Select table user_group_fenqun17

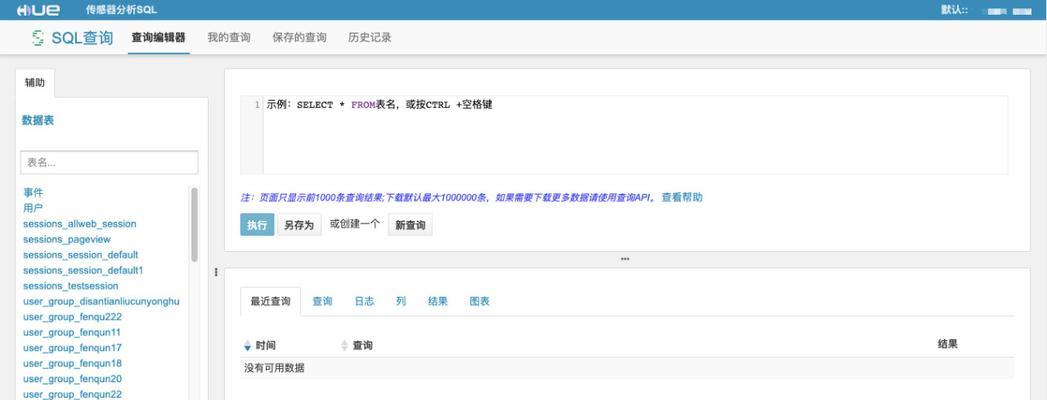point(72,348)
